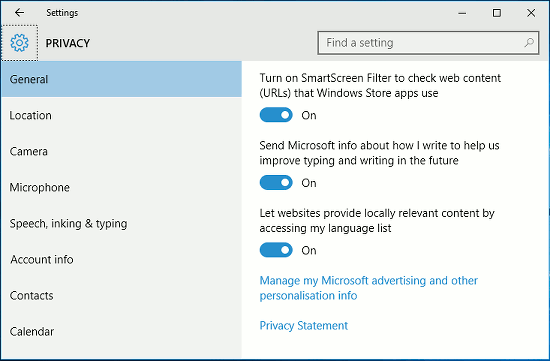Maximize the Settings window

click(x=497, y=13)
